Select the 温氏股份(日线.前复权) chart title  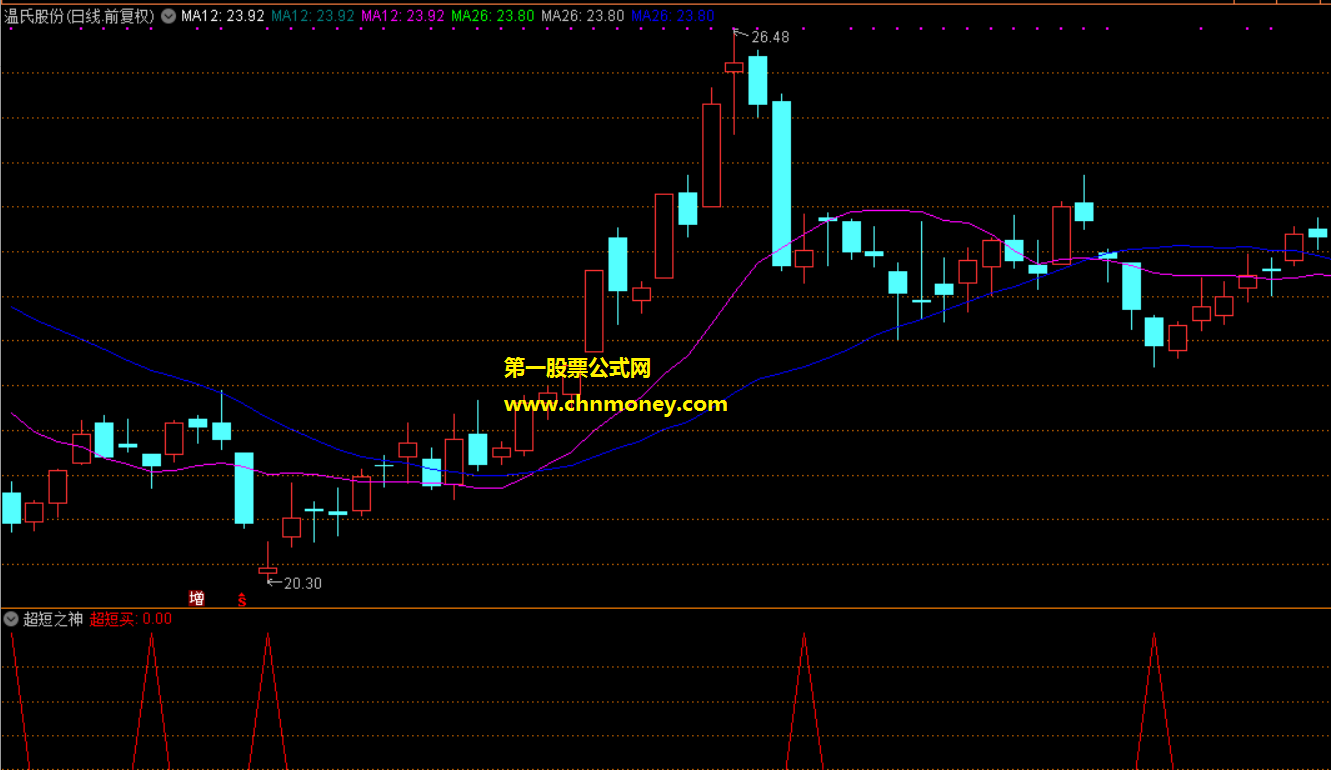pos(81,16)
